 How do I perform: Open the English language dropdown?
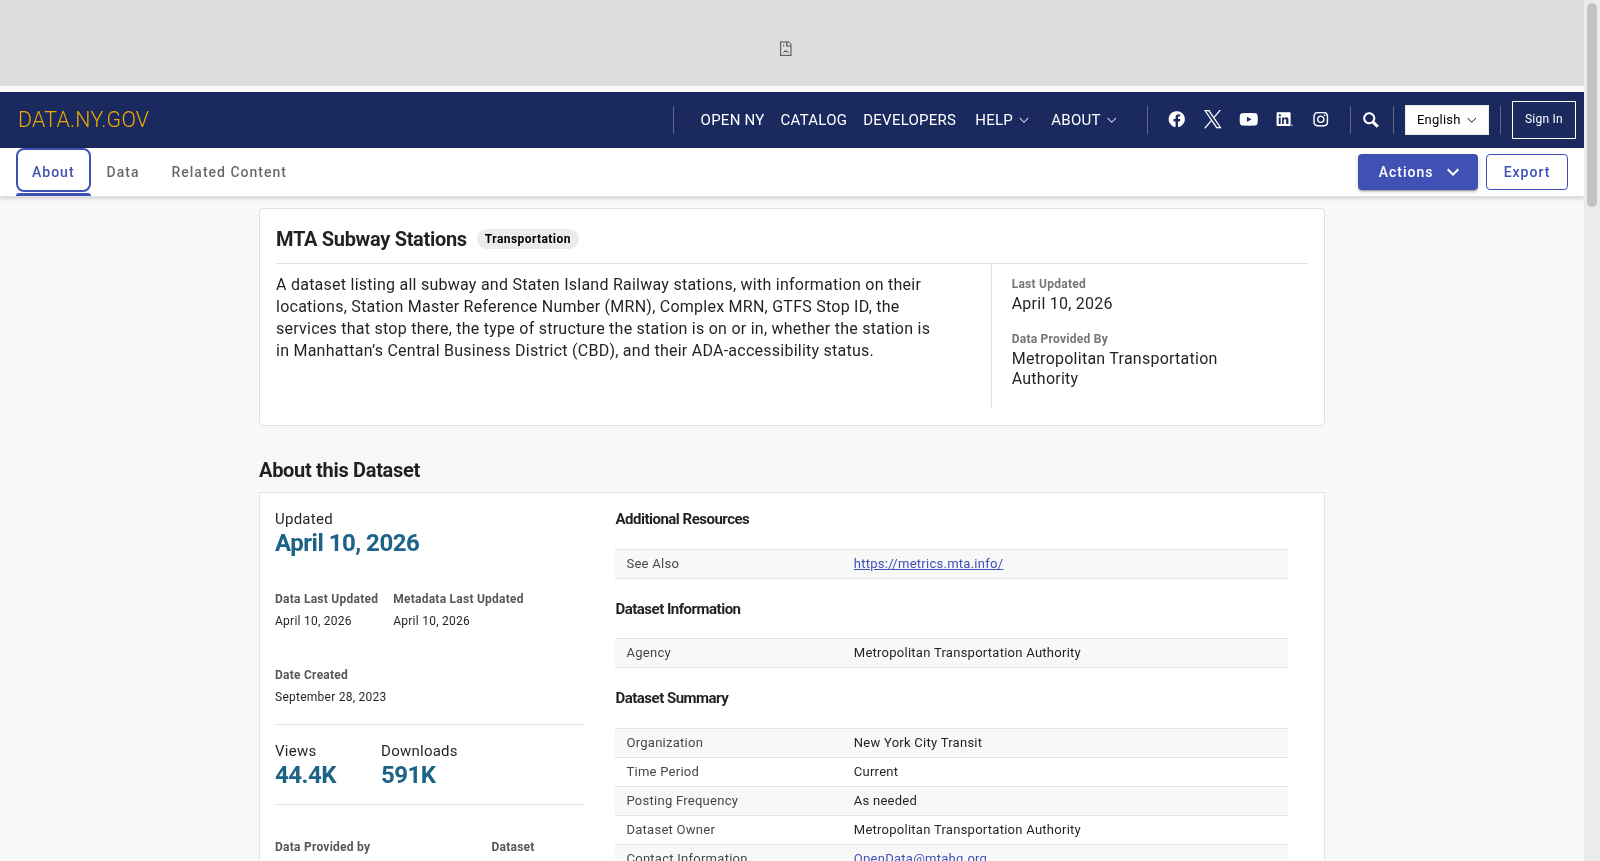point(1447,120)
